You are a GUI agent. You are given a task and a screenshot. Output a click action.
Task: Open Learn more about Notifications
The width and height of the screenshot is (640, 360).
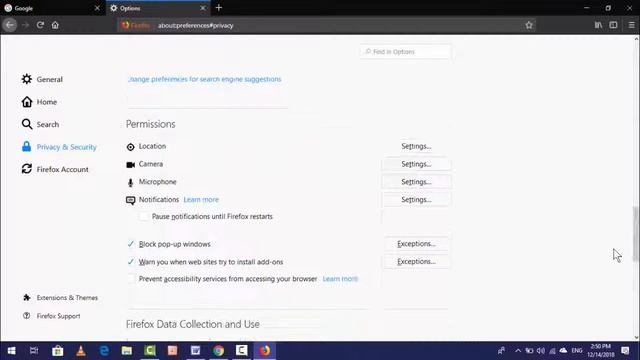point(201,200)
